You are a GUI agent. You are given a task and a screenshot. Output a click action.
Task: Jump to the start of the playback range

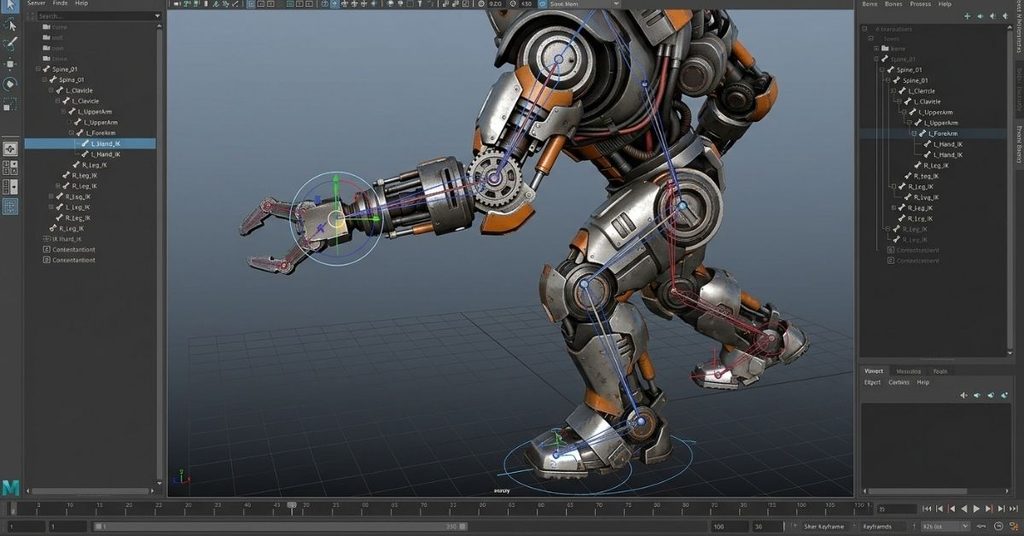927,509
